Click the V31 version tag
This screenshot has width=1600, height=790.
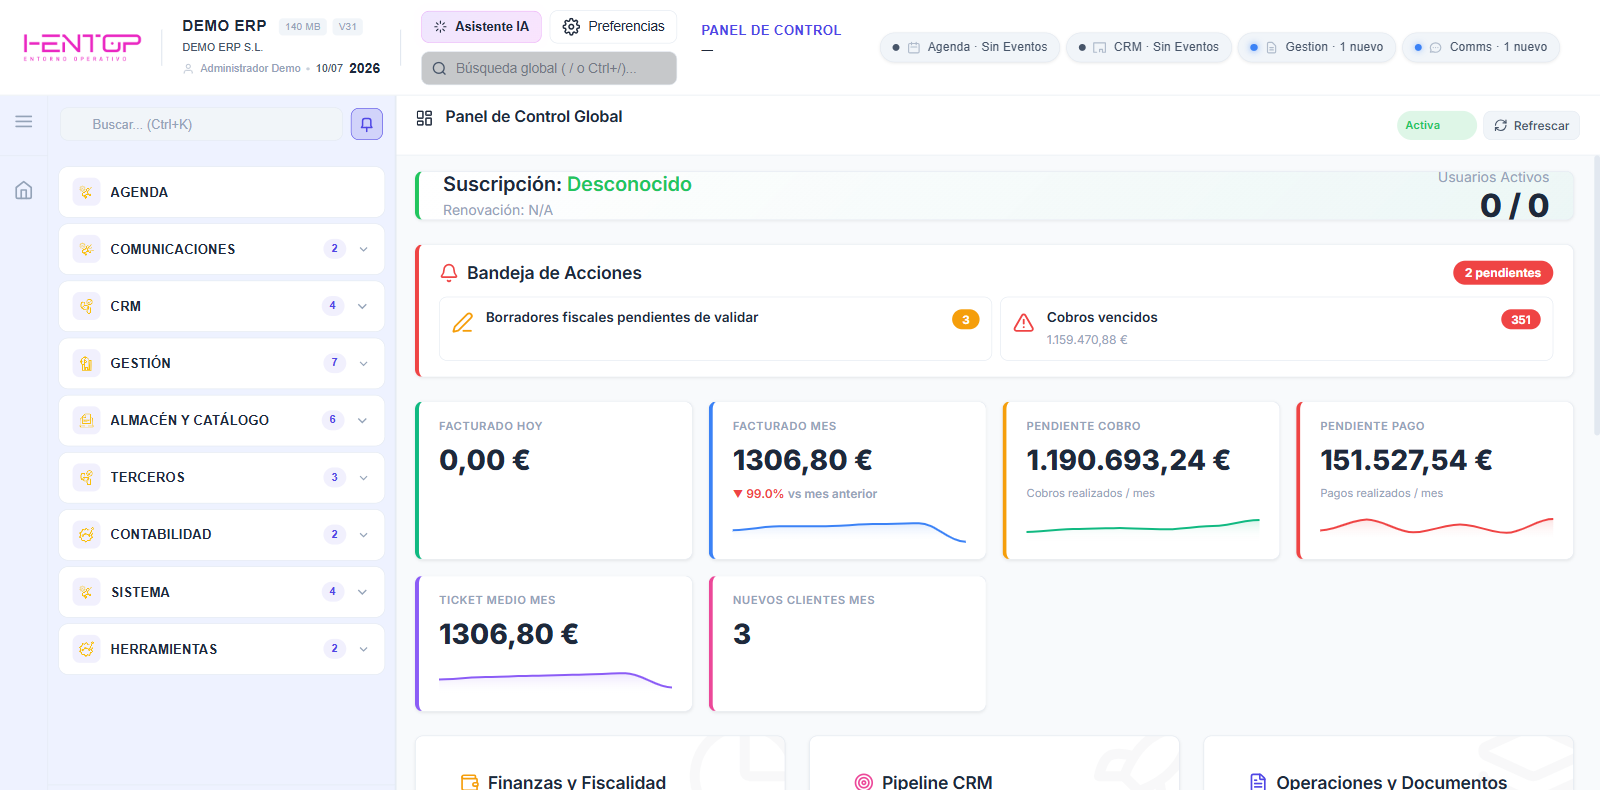pyautogui.click(x=347, y=27)
